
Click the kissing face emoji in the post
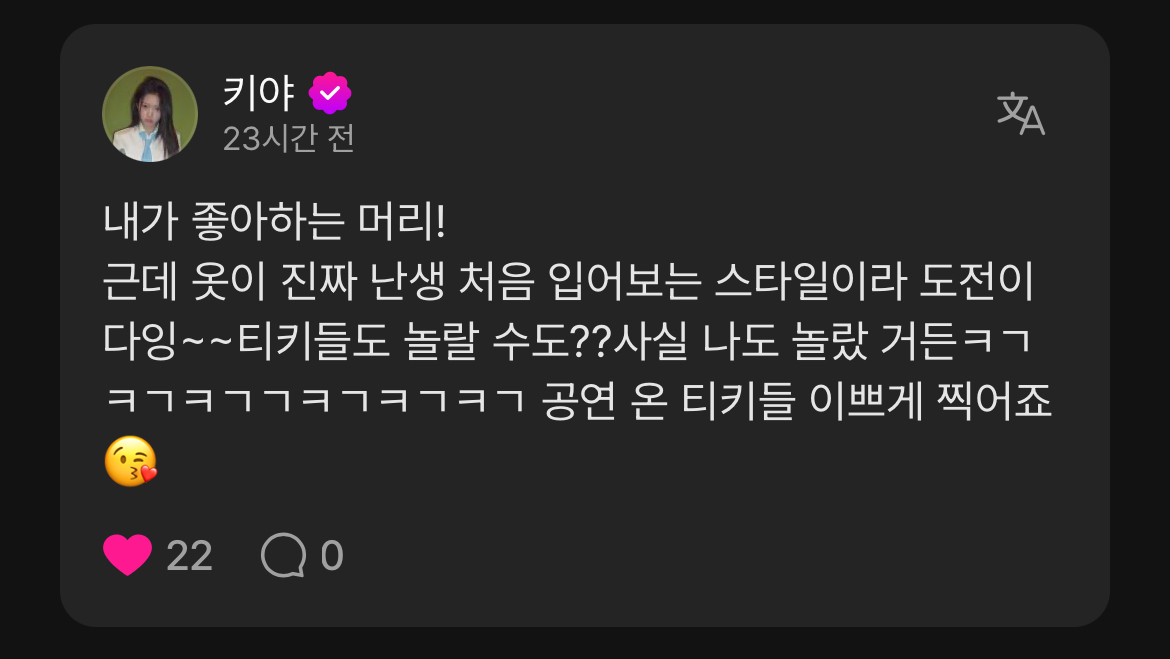click(131, 461)
